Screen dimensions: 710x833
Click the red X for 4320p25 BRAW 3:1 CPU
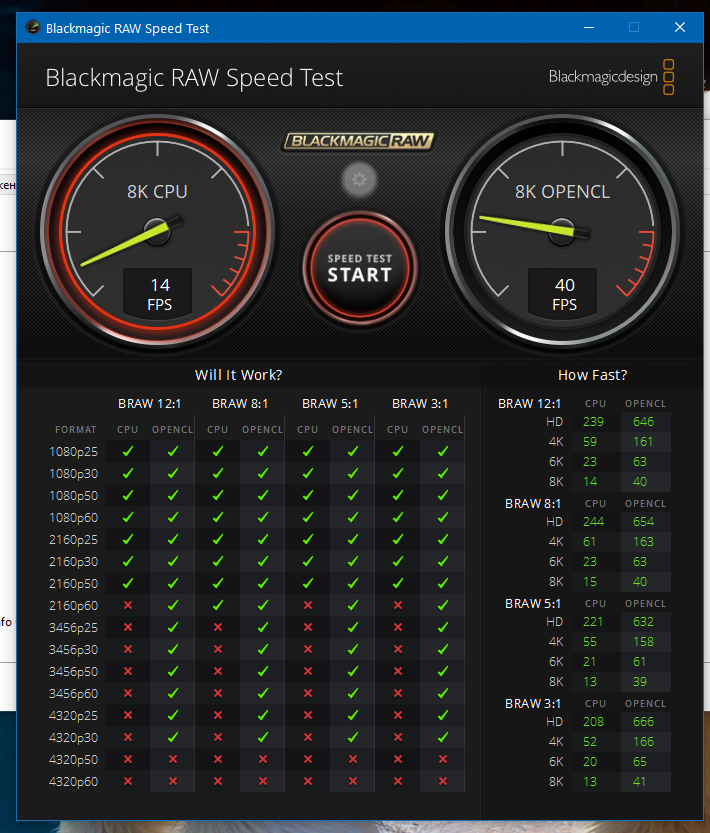(398, 715)
